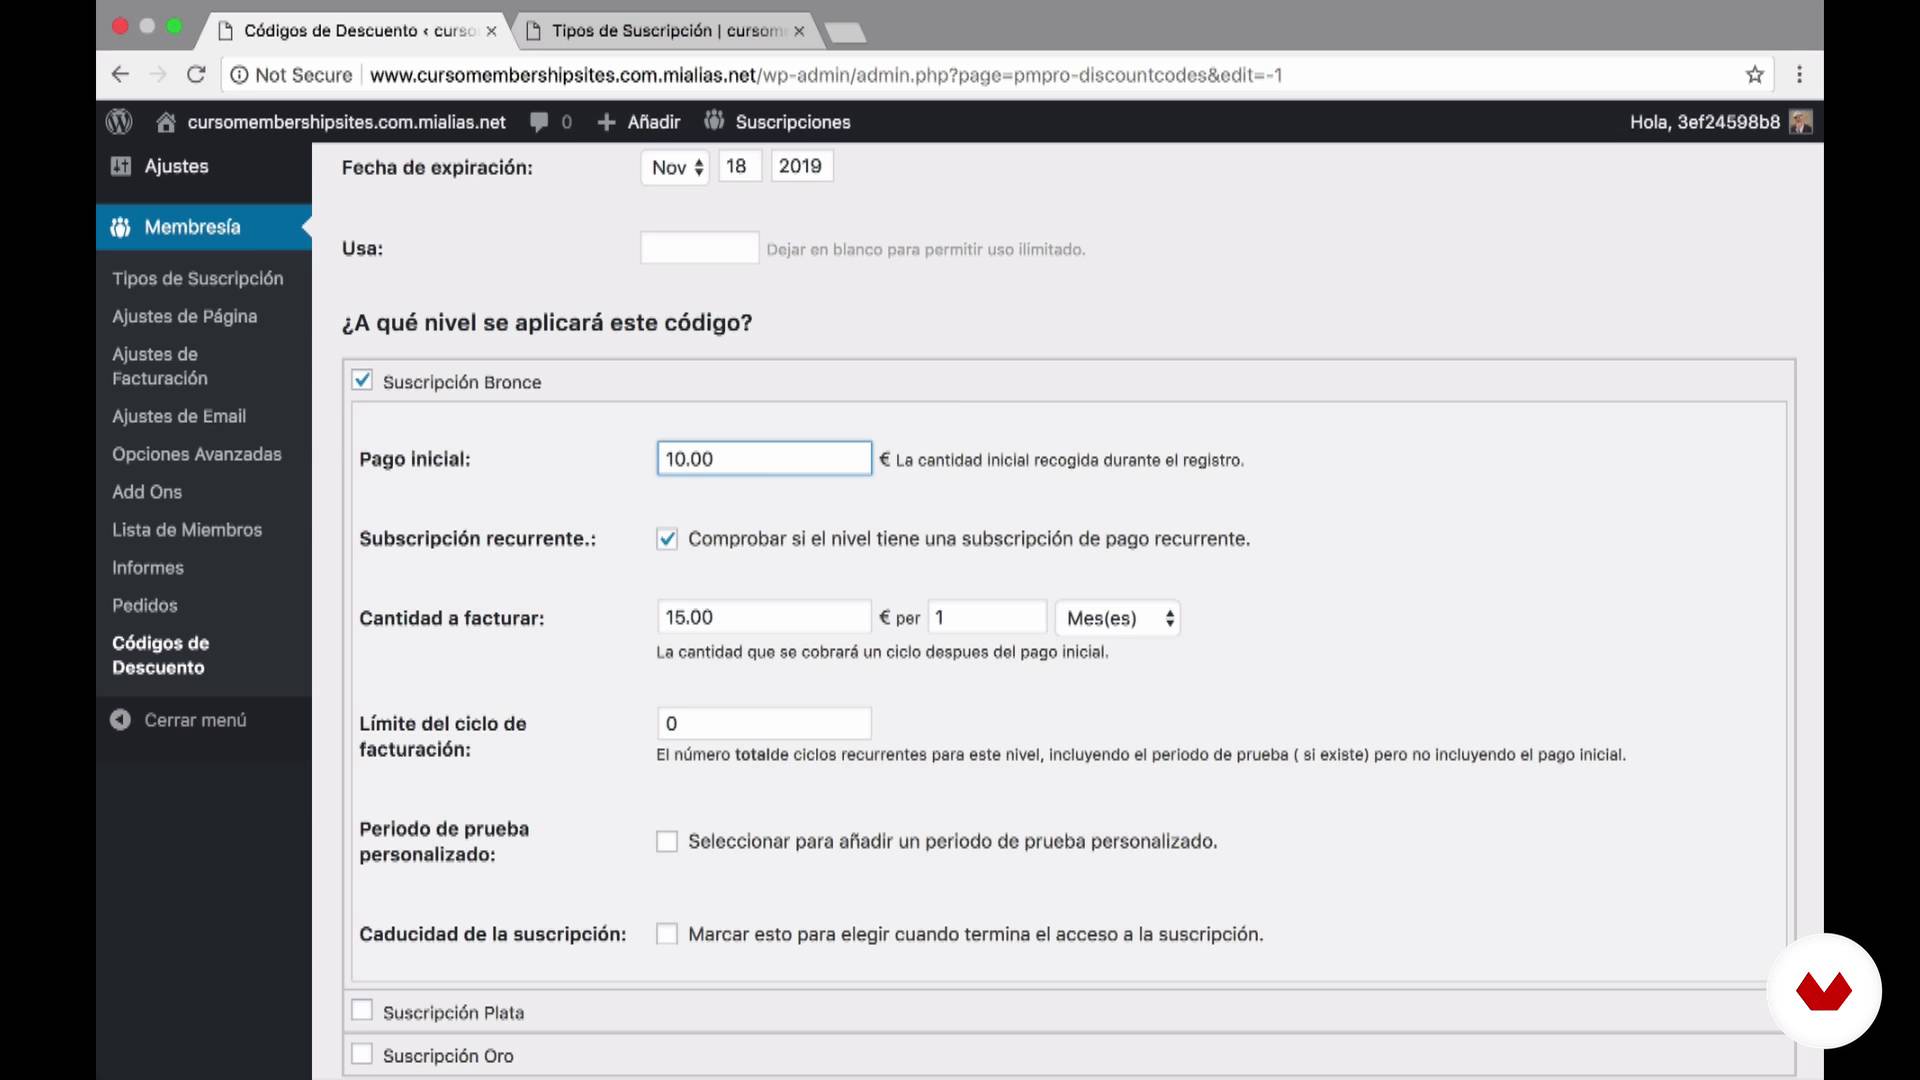Image resolution: width=1920 pixels, height=1080 pixels.
Task: Reload the page with refresh icon
Action: pyautogui.click(x=196, y=74)
